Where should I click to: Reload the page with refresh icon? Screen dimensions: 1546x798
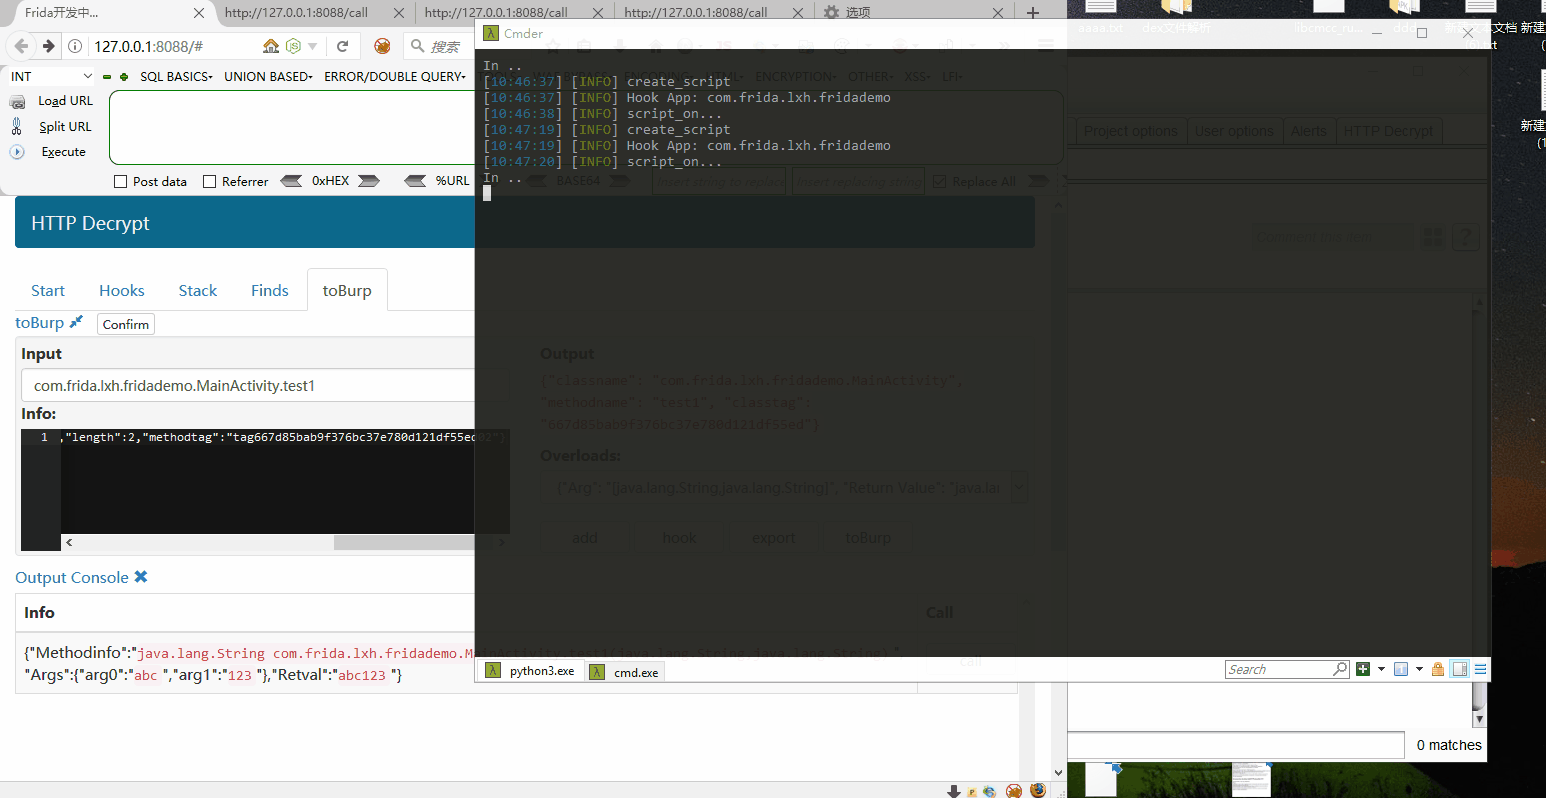tap(343, 46)
